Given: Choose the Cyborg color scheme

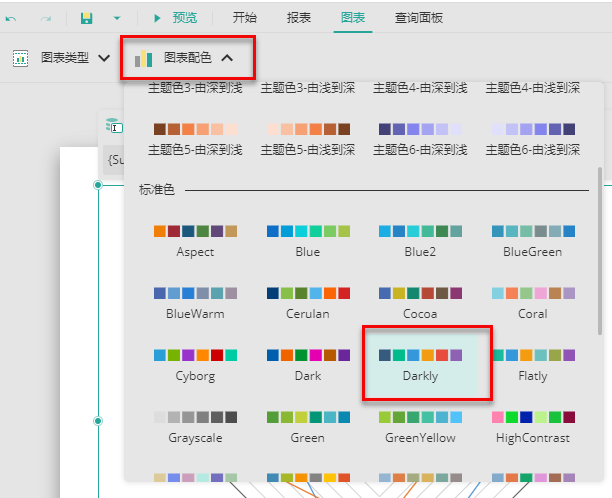Looking at the screenshot, I should coord(196,365).
